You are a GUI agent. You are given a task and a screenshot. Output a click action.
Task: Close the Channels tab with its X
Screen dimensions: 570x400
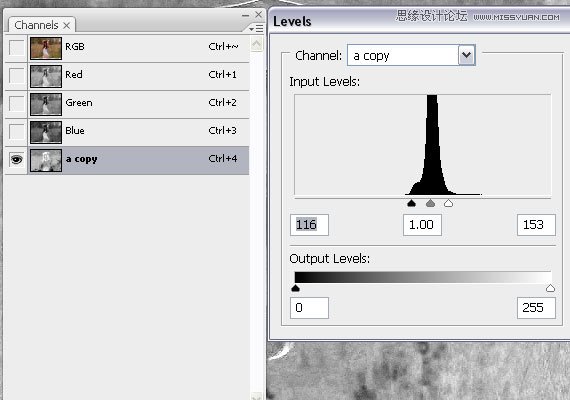pyautogui.click(x=67, y=25)
